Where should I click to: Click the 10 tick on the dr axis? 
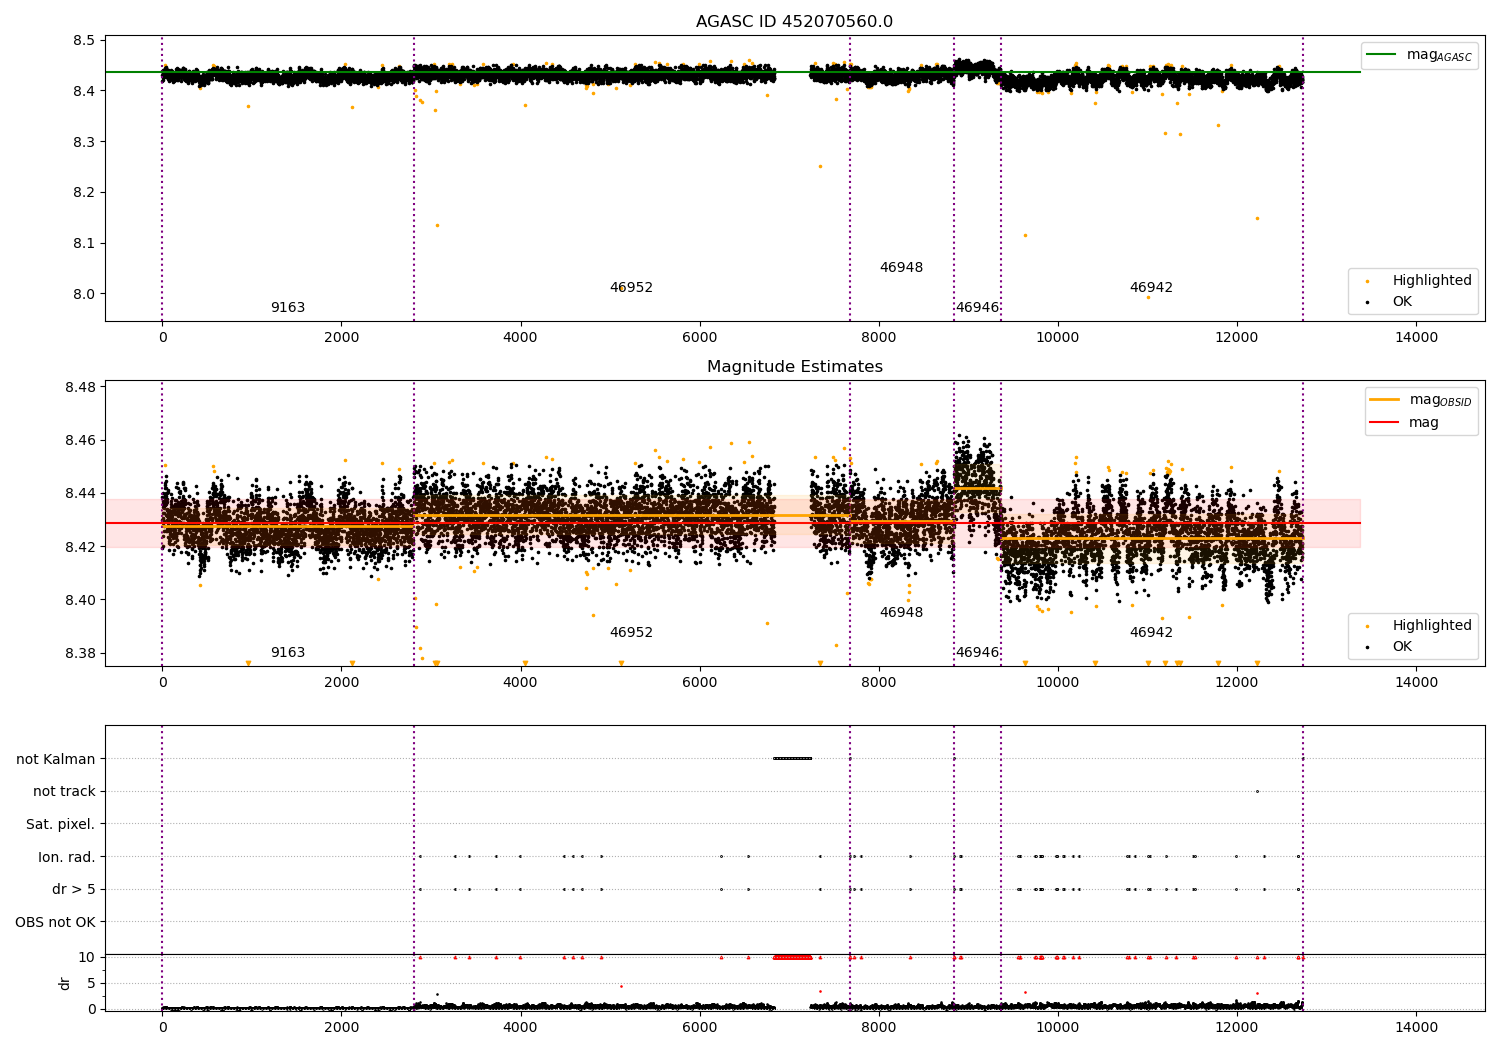[87, 957]
